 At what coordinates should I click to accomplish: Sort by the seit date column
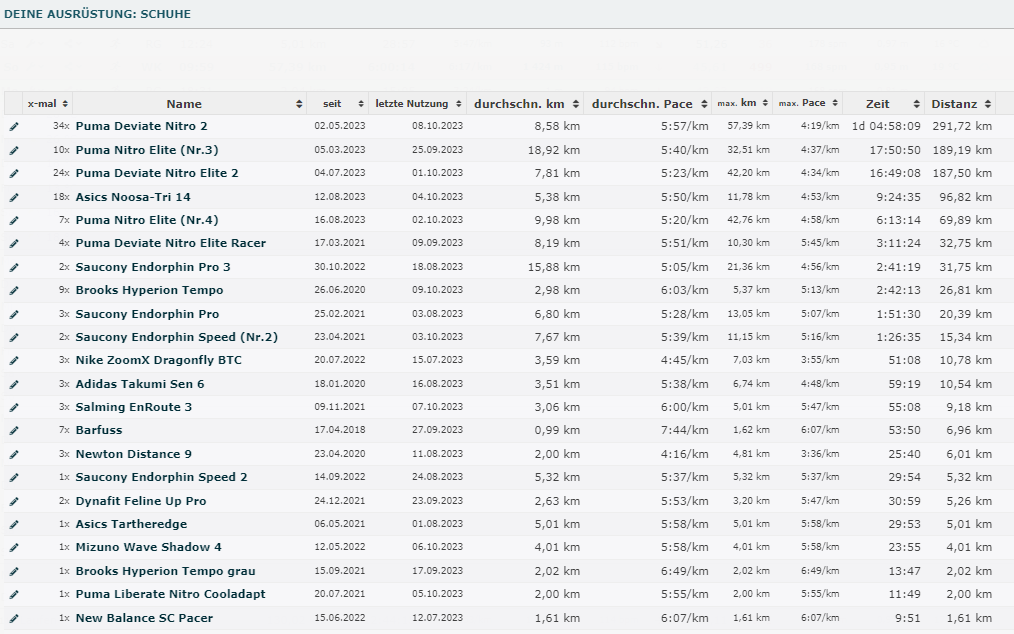pyautogui.click(x=332, y=104)
